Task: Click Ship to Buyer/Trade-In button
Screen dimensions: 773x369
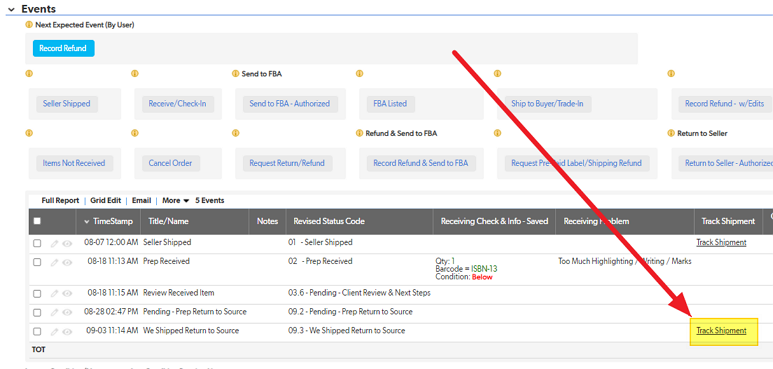Action: pos(548,104)
